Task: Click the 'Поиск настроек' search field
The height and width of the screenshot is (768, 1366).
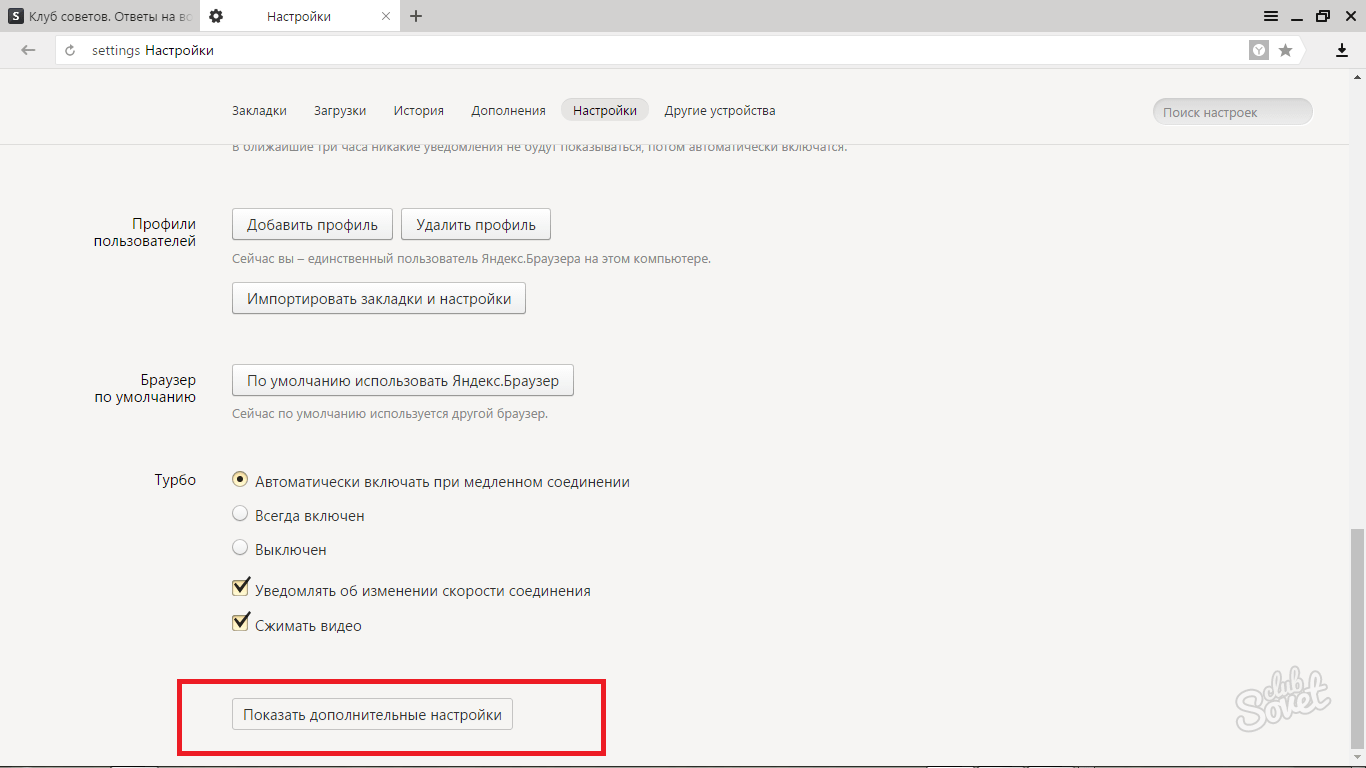Action: click(x=1232, y=112)
